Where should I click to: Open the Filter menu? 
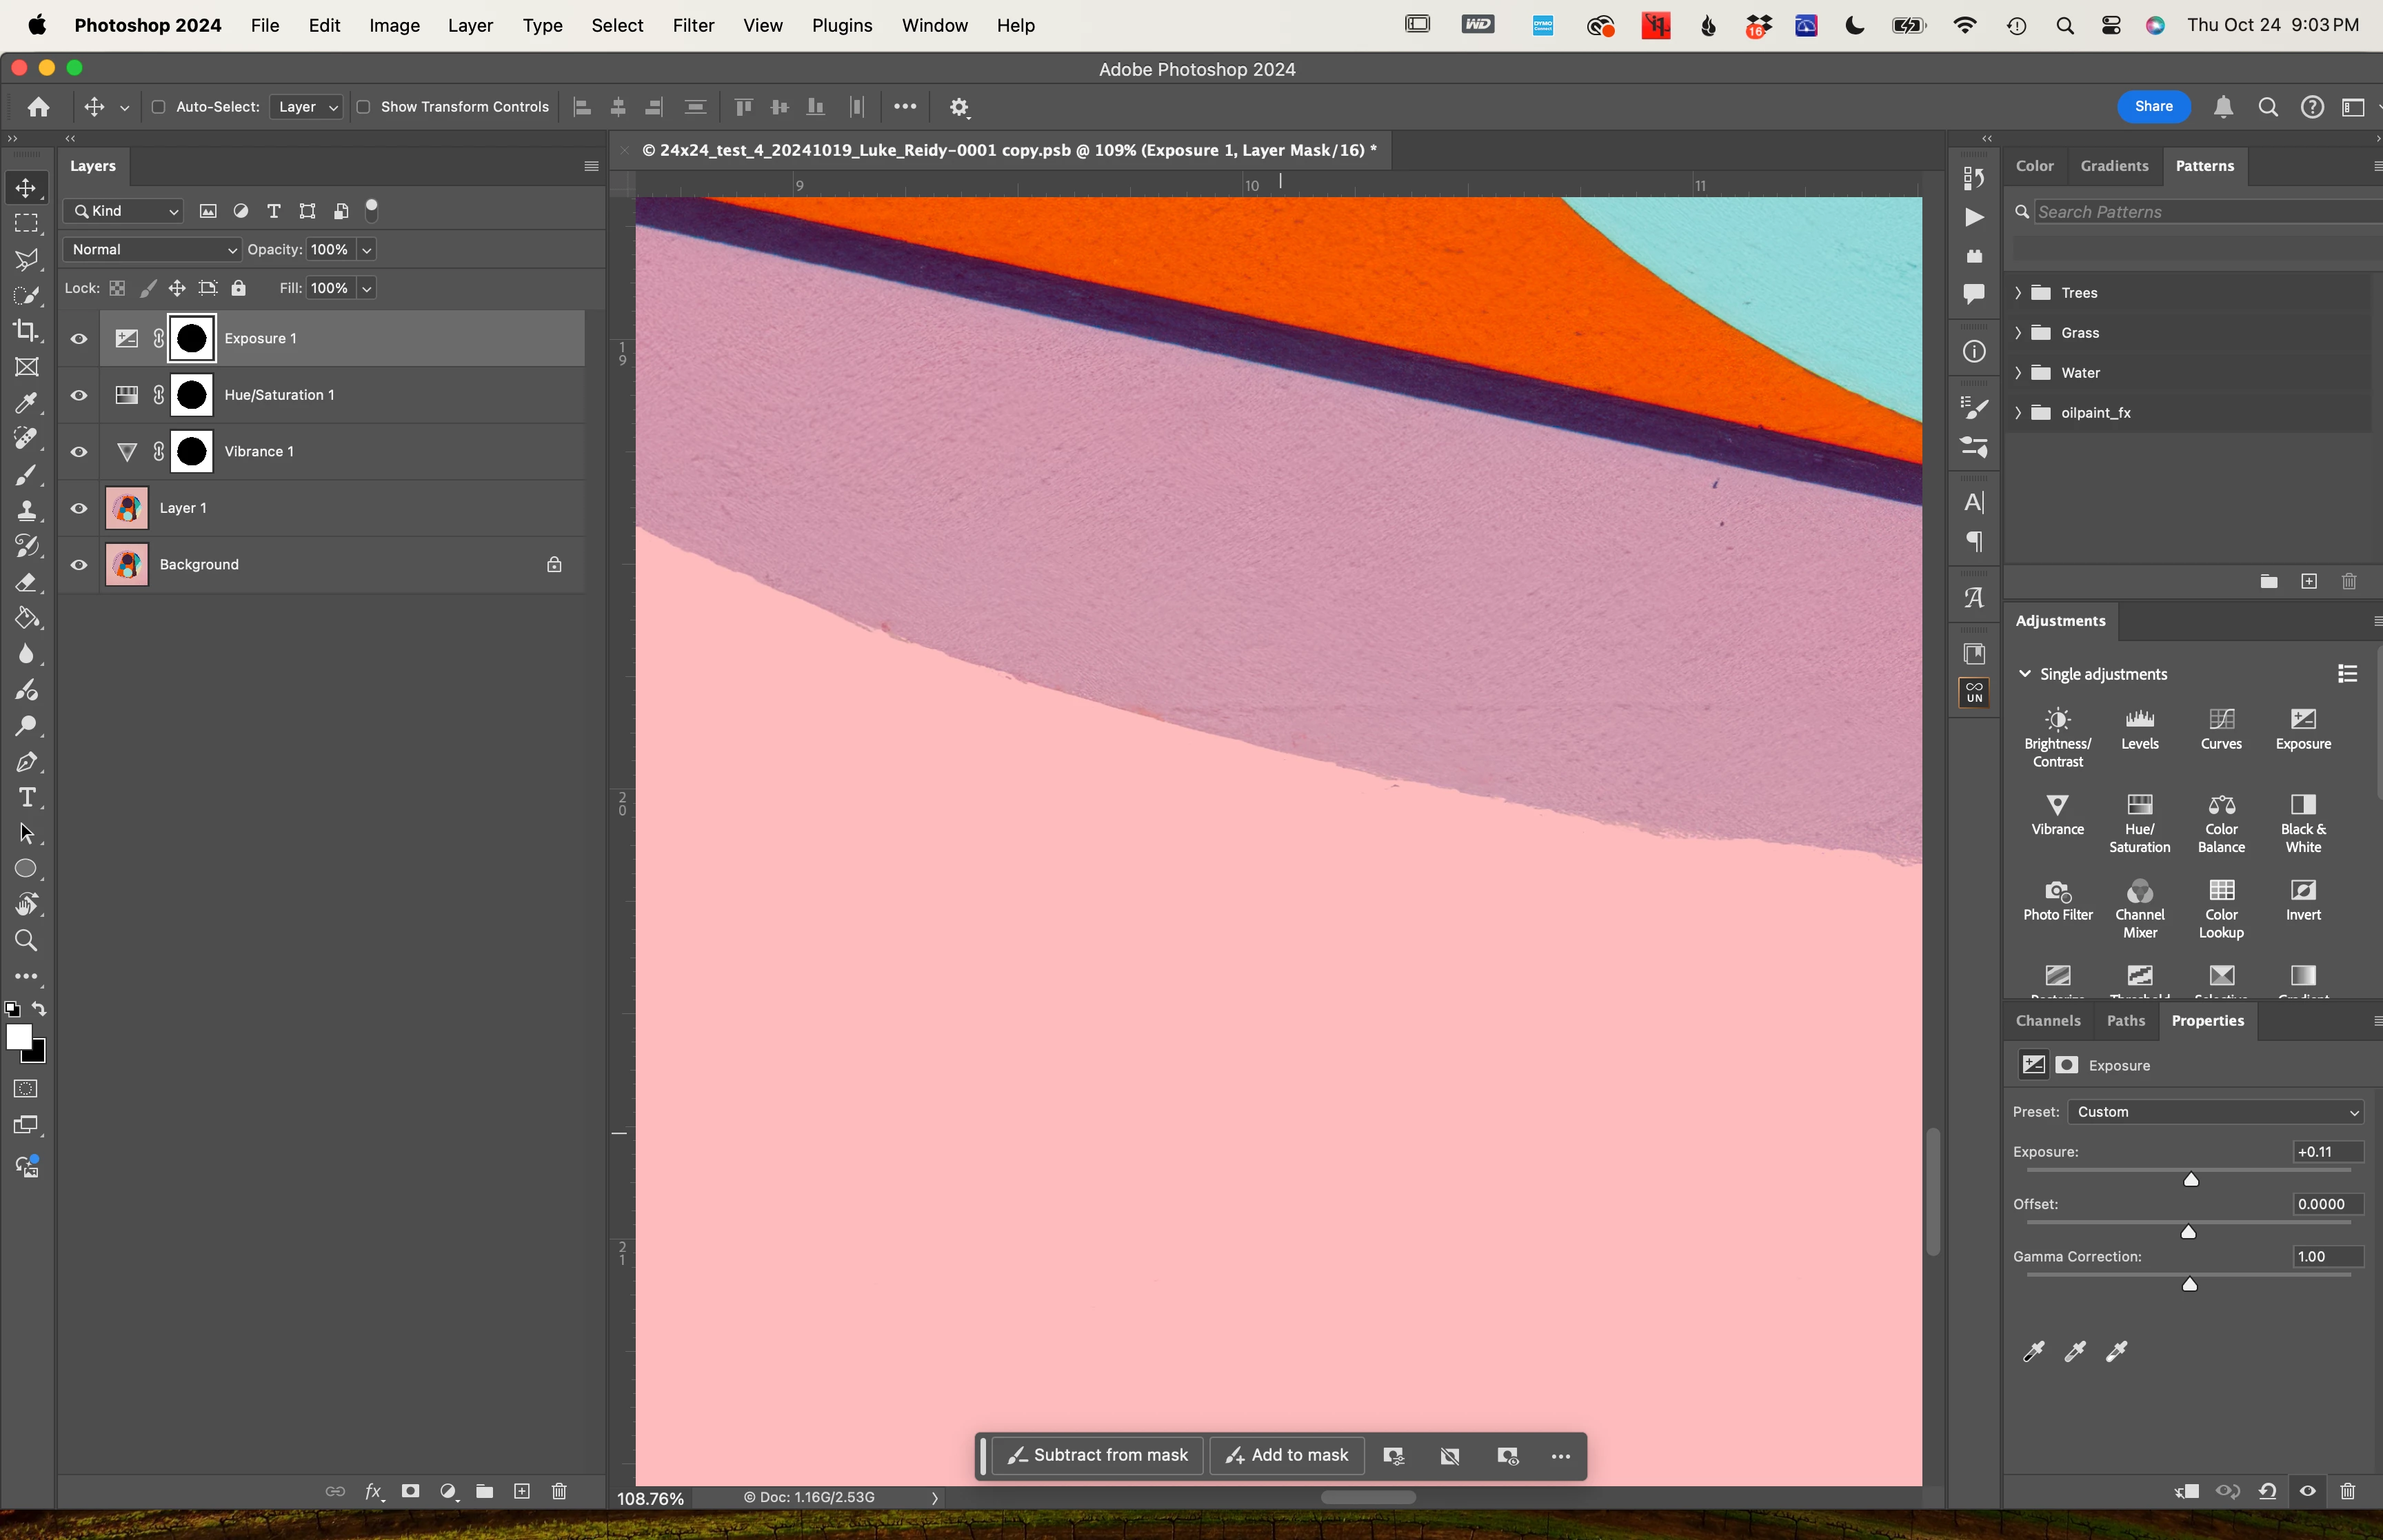[x=692, y=25]
